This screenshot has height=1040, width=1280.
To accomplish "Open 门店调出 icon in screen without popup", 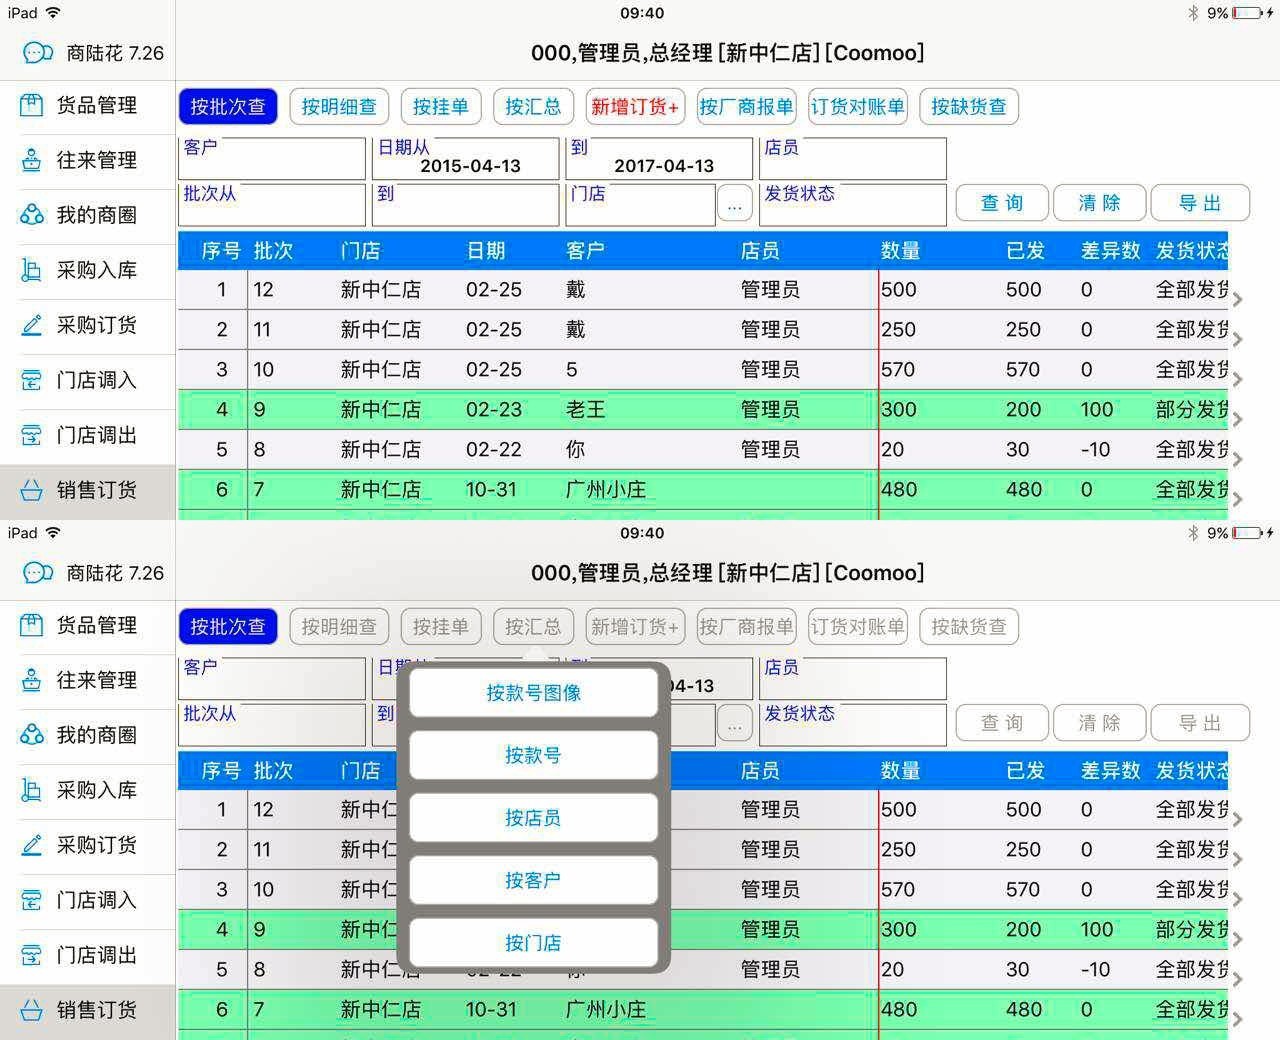I will (x=32, y=435).
